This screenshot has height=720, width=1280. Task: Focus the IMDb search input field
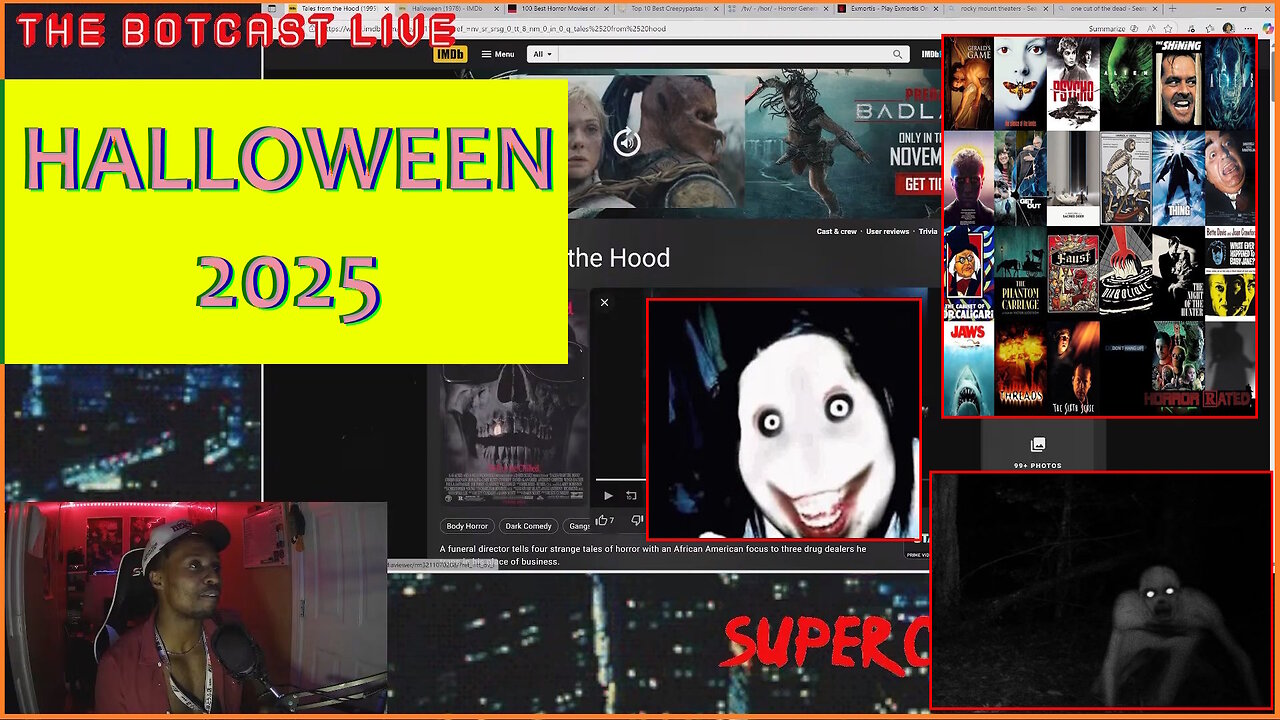click(x=723, y=54)
